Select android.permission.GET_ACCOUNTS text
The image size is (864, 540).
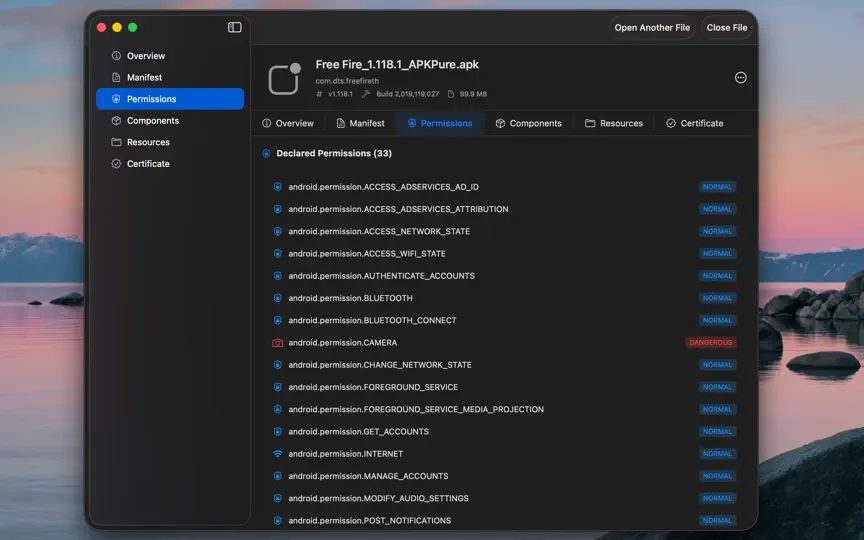(x=359, y=431)
